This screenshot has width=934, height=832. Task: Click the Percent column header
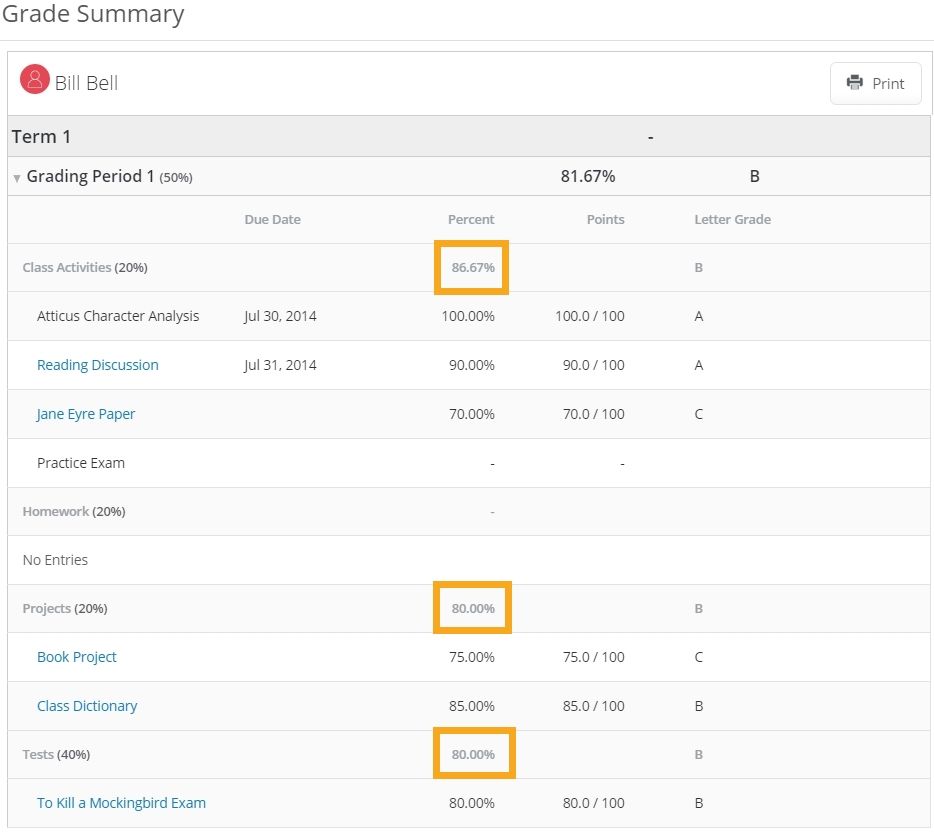pos(471,219)
